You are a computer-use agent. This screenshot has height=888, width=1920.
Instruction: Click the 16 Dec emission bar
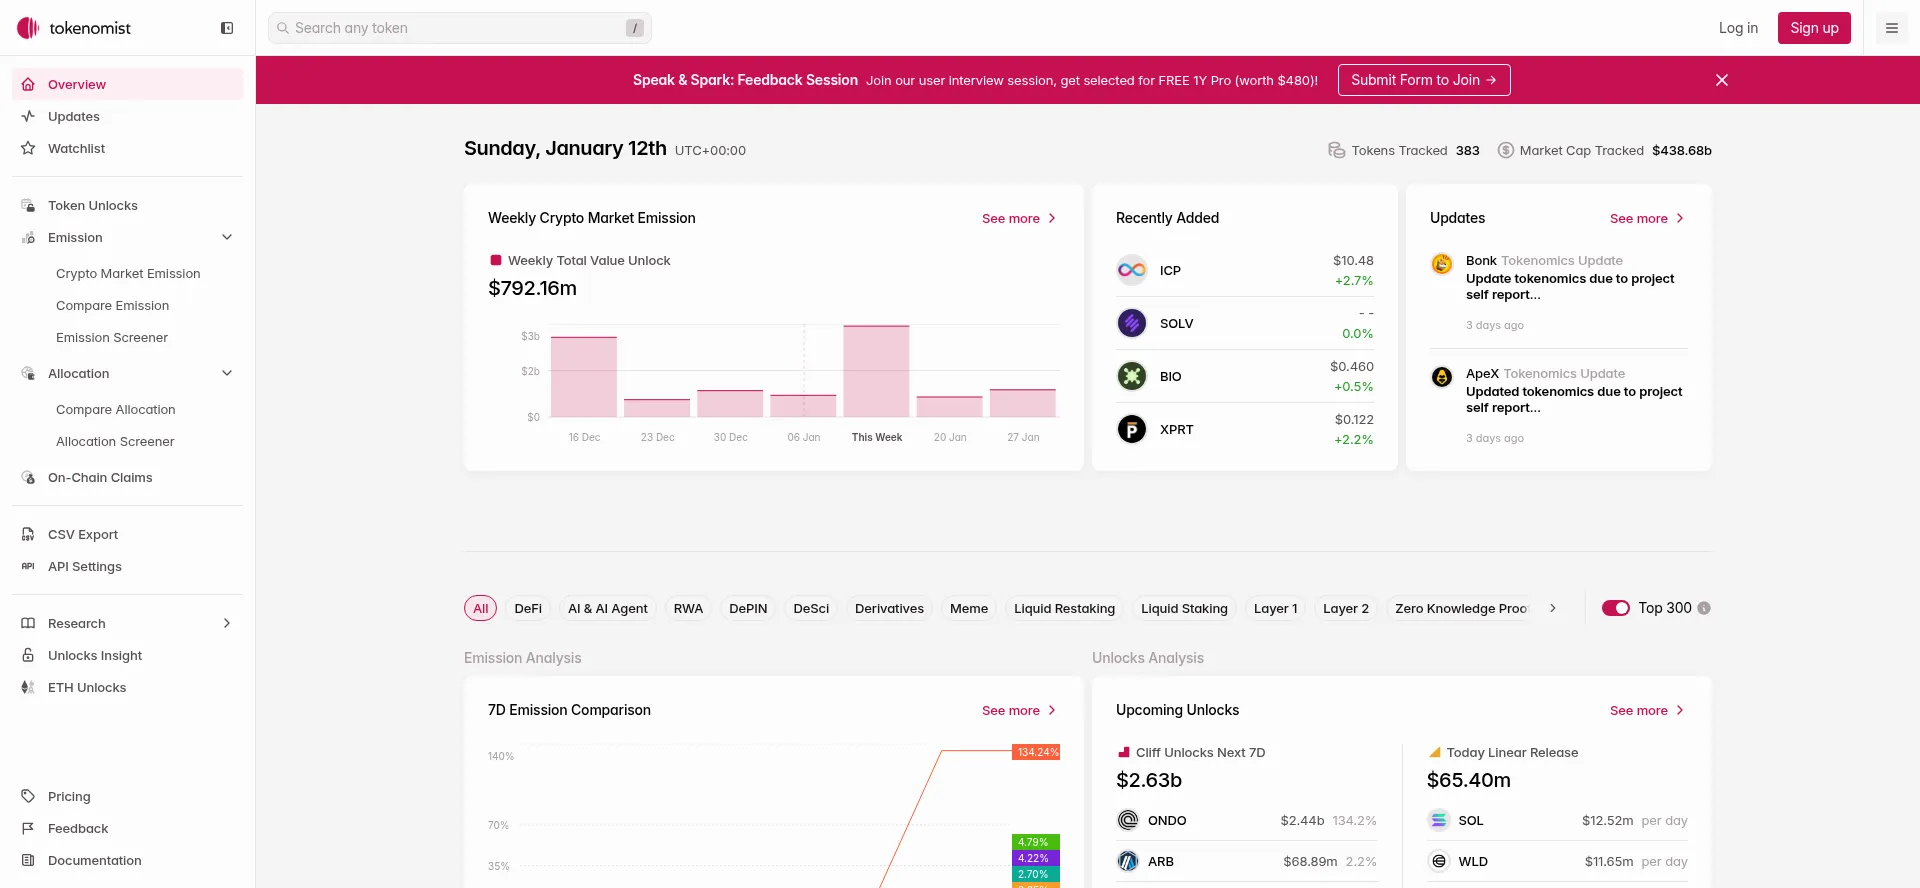584,377
